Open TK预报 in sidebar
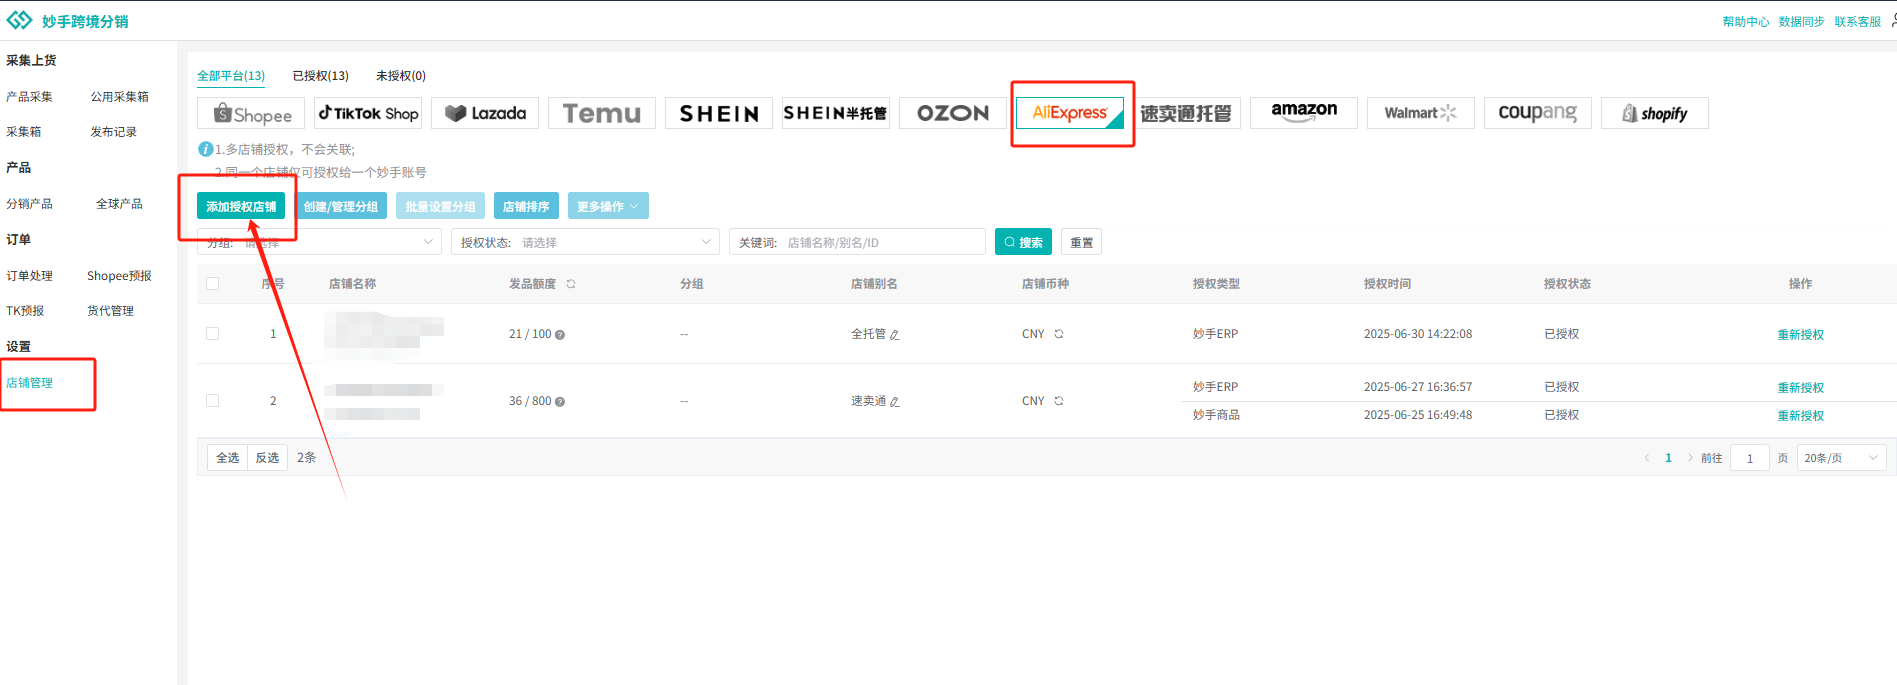The image size is (1897, 685). tap(25, 311)
